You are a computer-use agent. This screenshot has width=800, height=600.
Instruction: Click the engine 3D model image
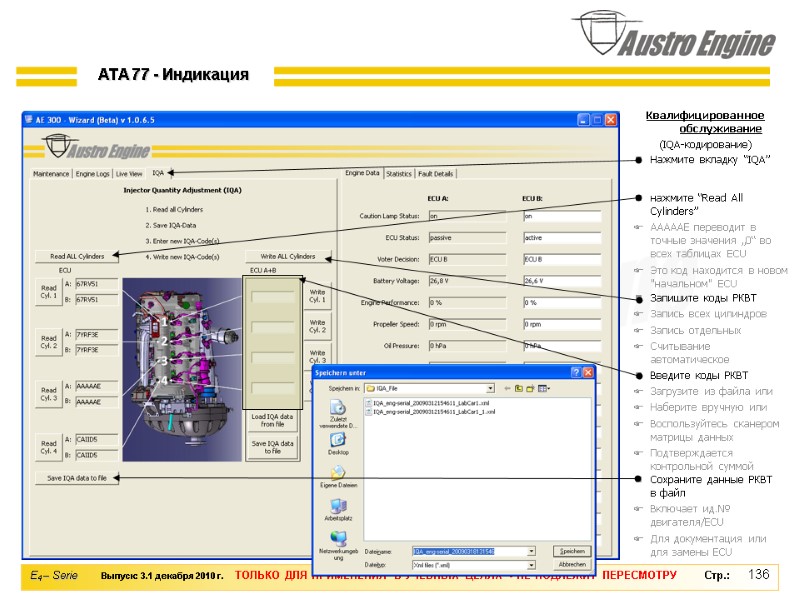pyautogui.click(x=182, y=369)
